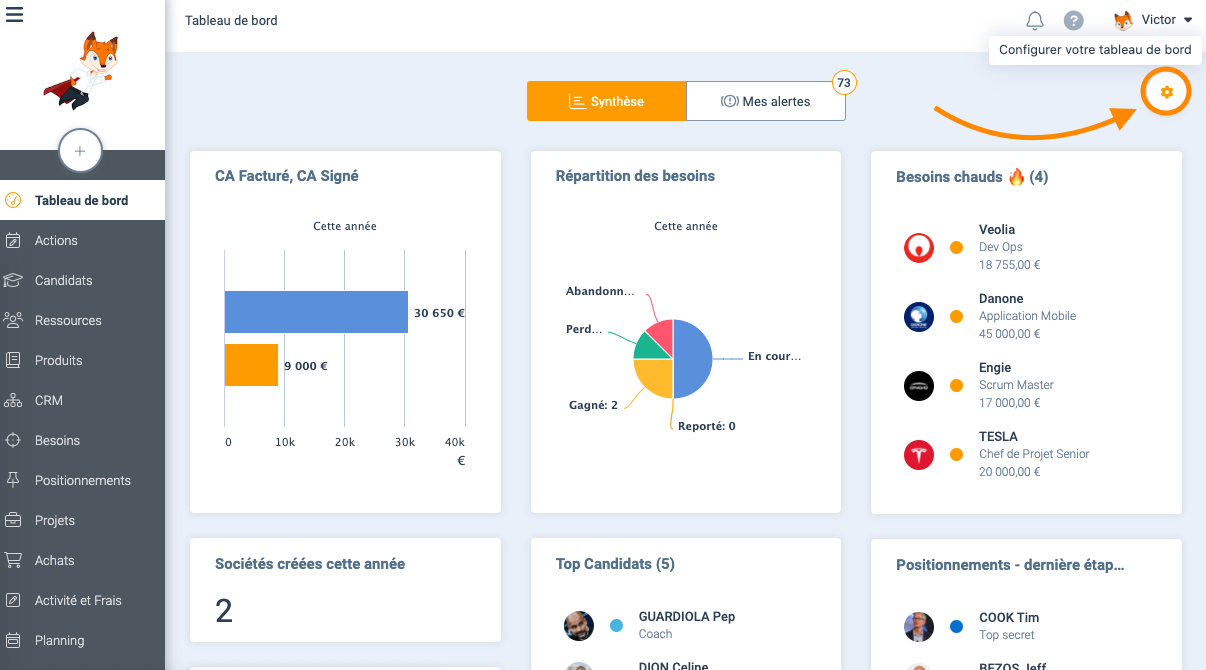Click the Positionnements - dernière étape heading
This screenshot has width=1206, height=670.
click(x=1010, y=565)
